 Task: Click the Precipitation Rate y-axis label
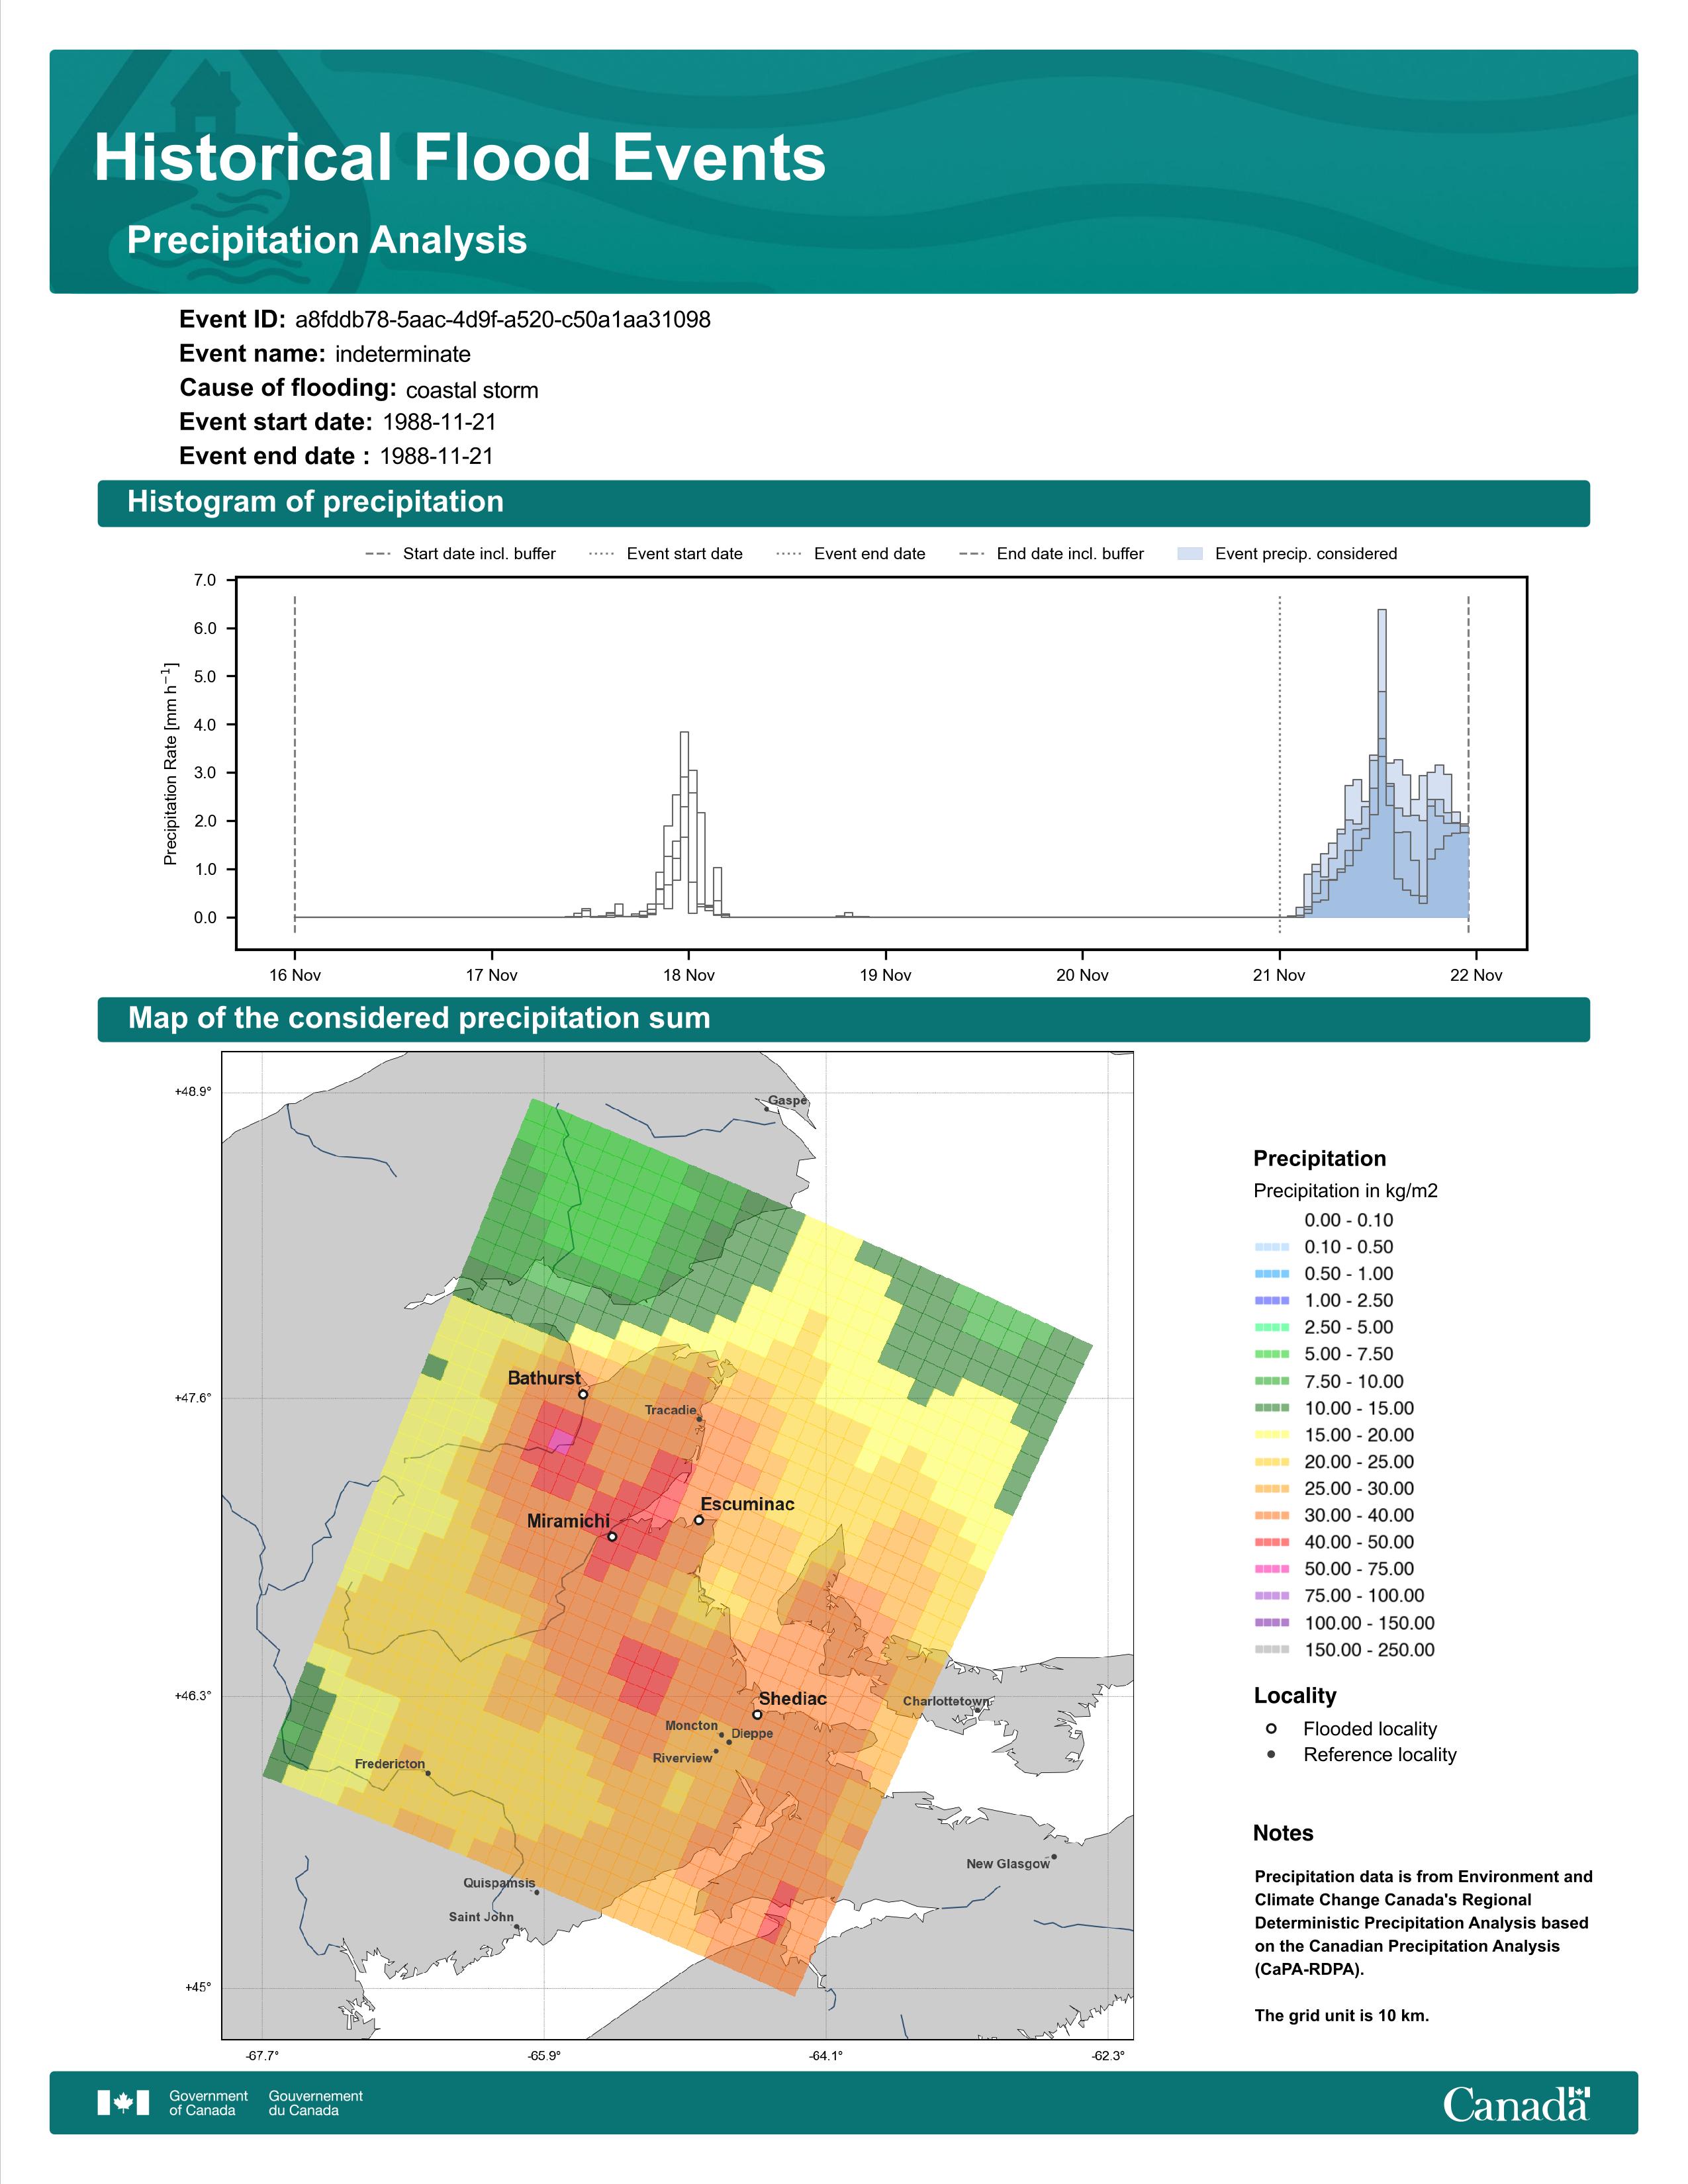[x=170, y=763]
